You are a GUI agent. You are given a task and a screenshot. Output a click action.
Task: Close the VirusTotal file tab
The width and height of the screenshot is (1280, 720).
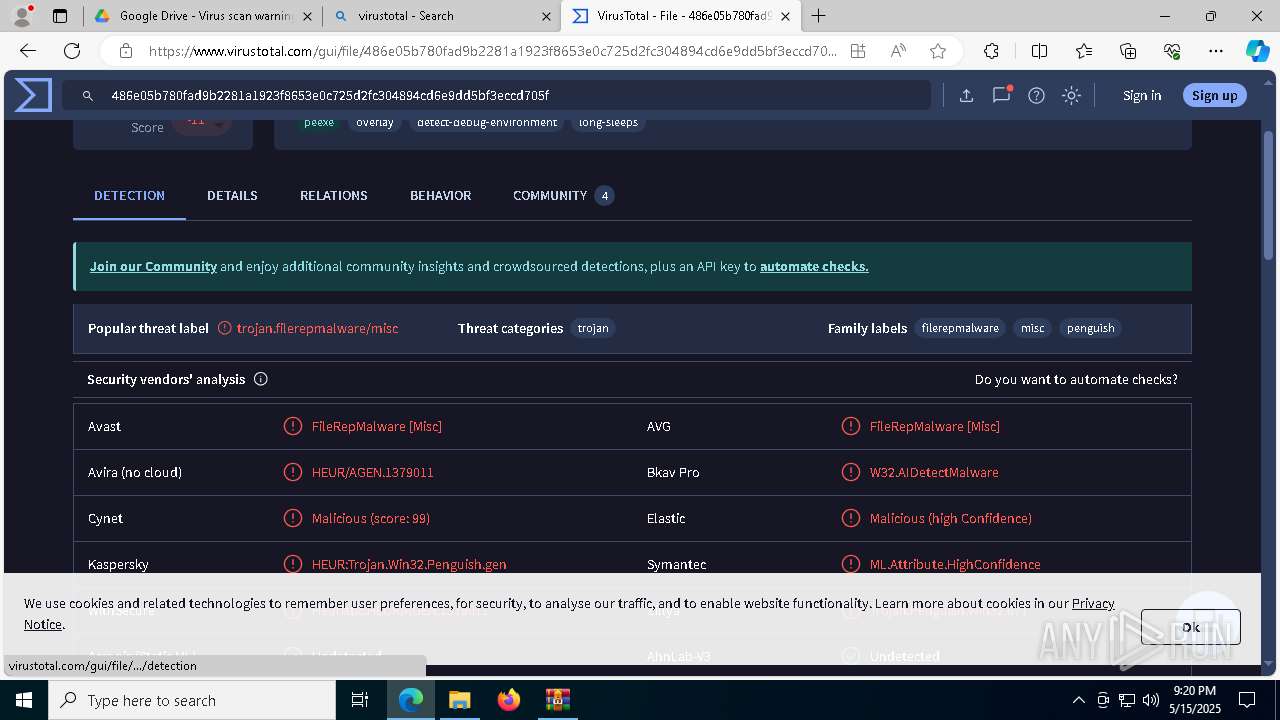coord(786,16)
